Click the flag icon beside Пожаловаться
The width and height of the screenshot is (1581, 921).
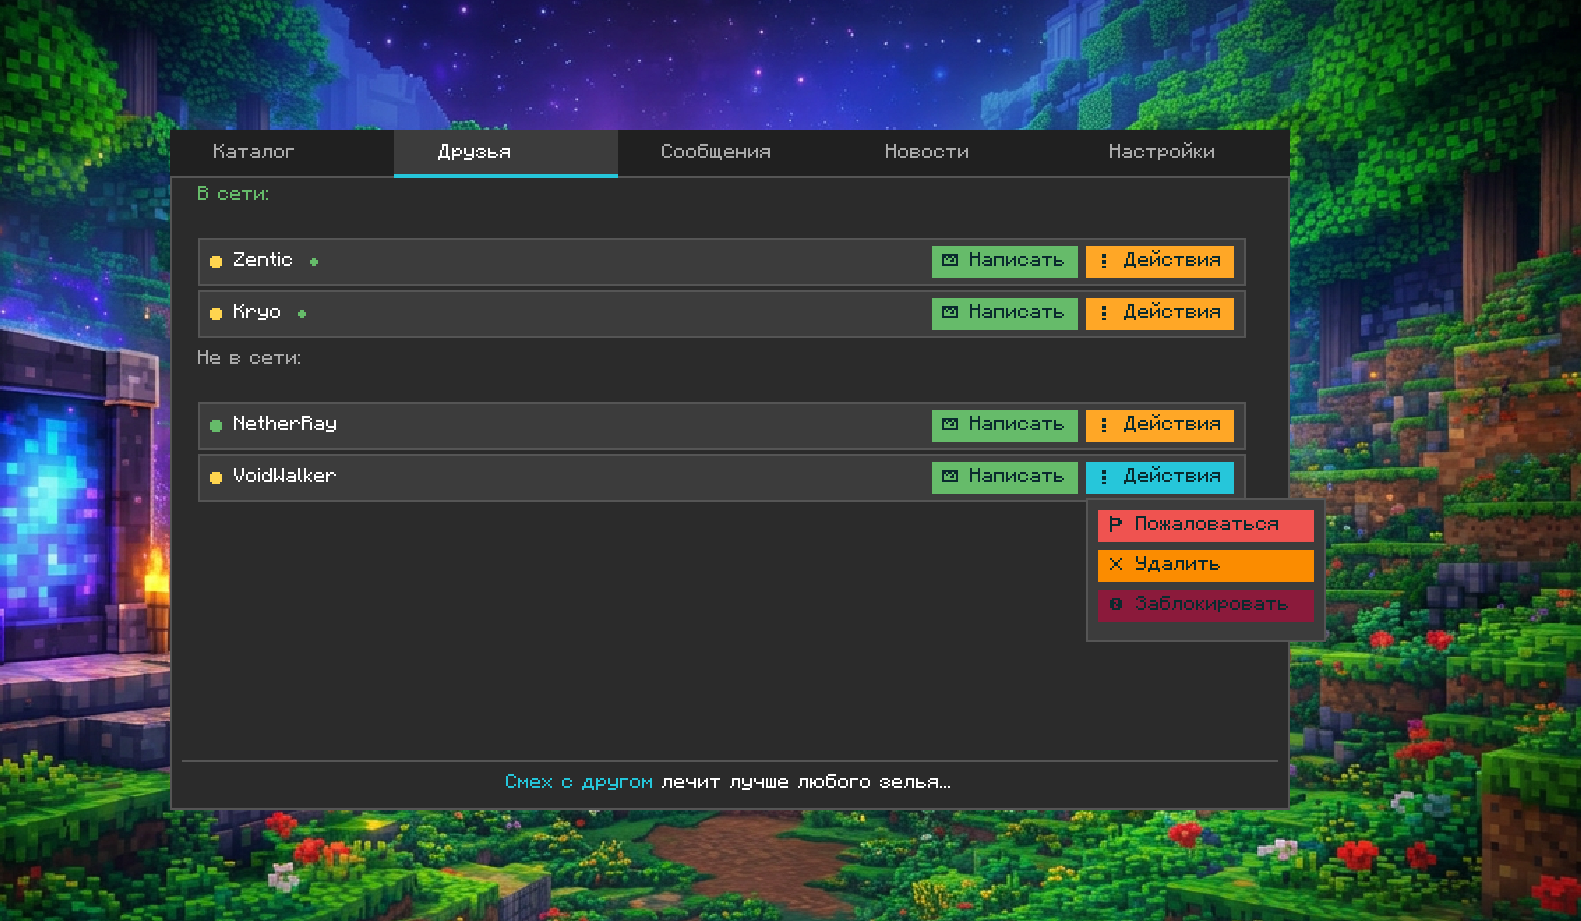coord(1116,525)
